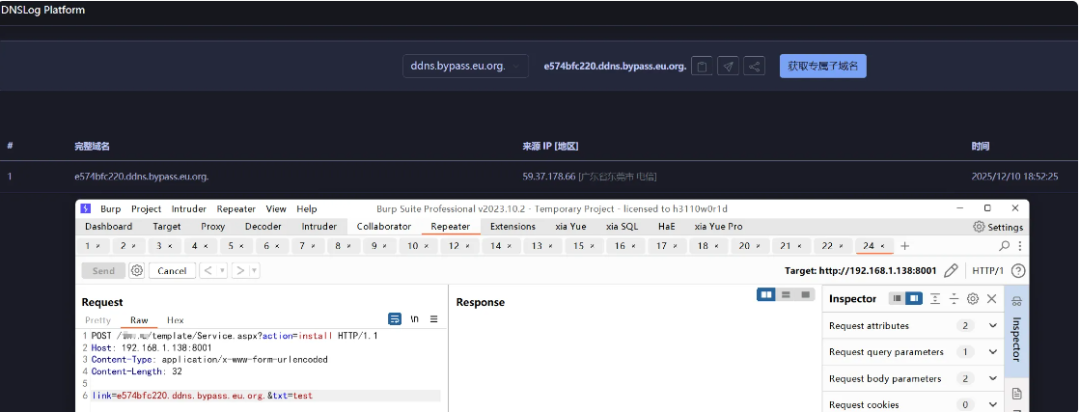Expand Request cookies section
This screenshot has width=1080, height=412.
993,404
